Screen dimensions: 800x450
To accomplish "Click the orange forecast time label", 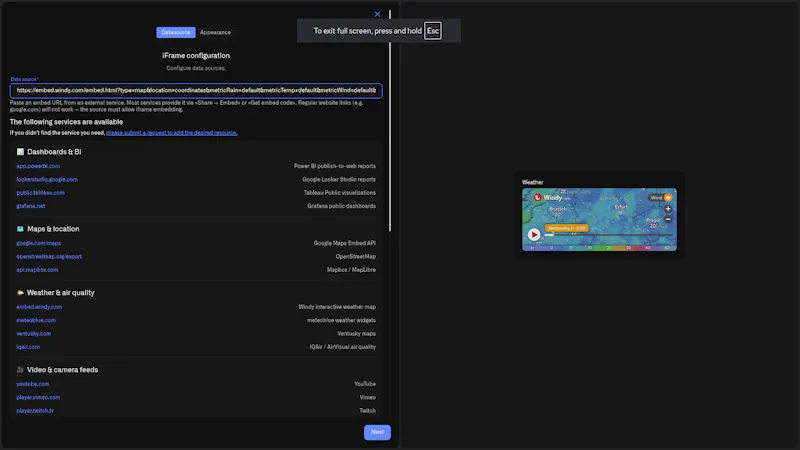I will point(566,228).
